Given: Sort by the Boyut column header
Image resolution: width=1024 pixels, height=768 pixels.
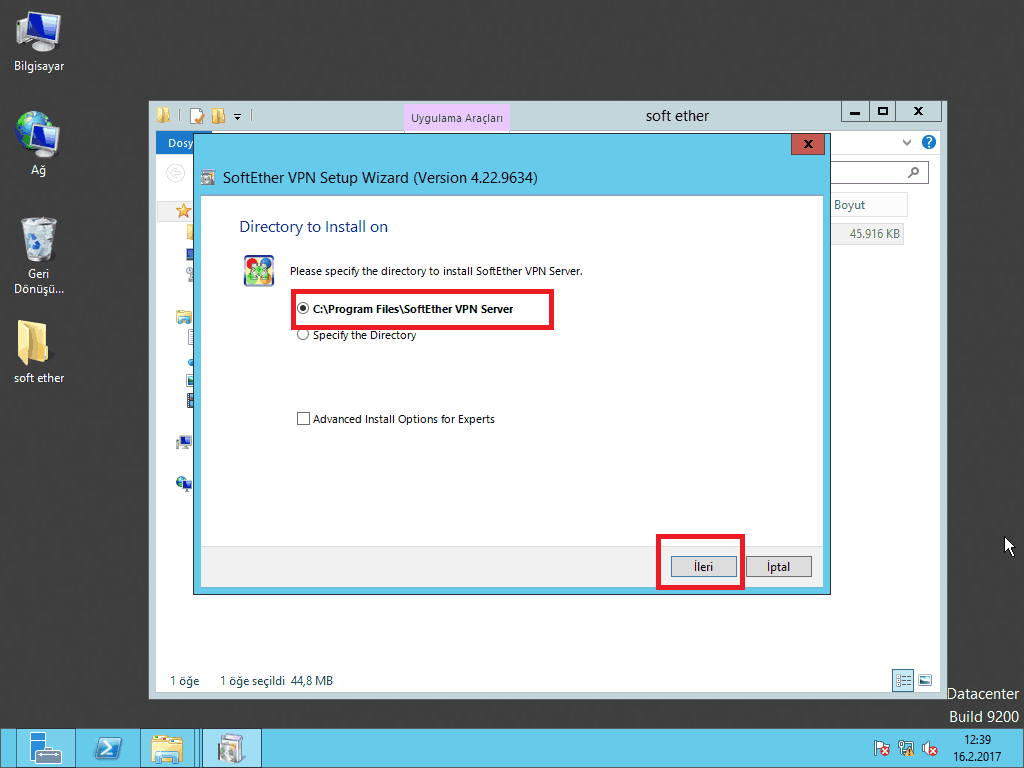Looking at the screenshot, I should tap(869, 204).
